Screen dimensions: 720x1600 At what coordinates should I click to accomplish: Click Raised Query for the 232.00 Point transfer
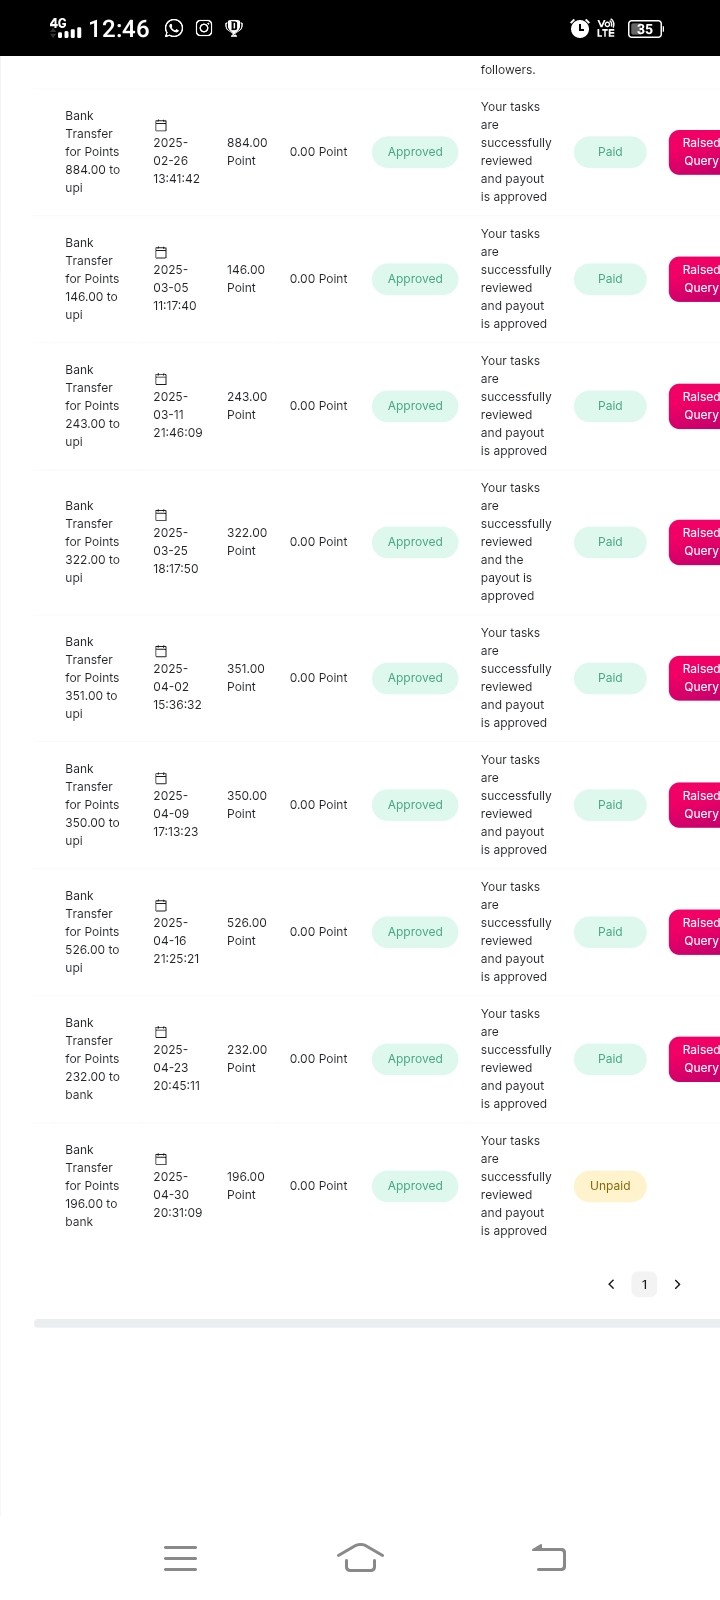695,1059
